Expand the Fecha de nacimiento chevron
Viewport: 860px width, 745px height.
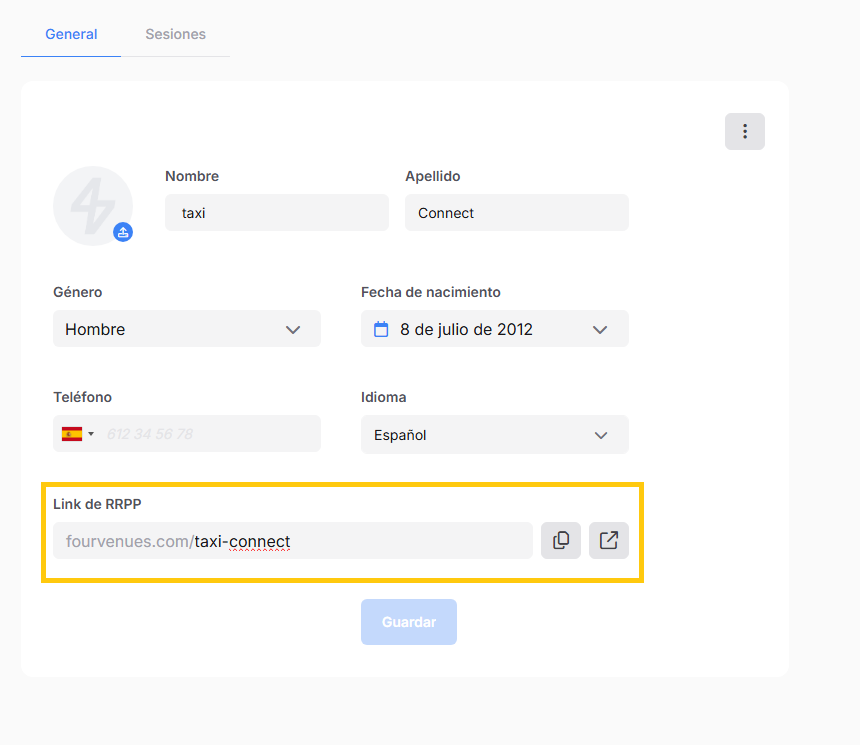coord(600,329)
